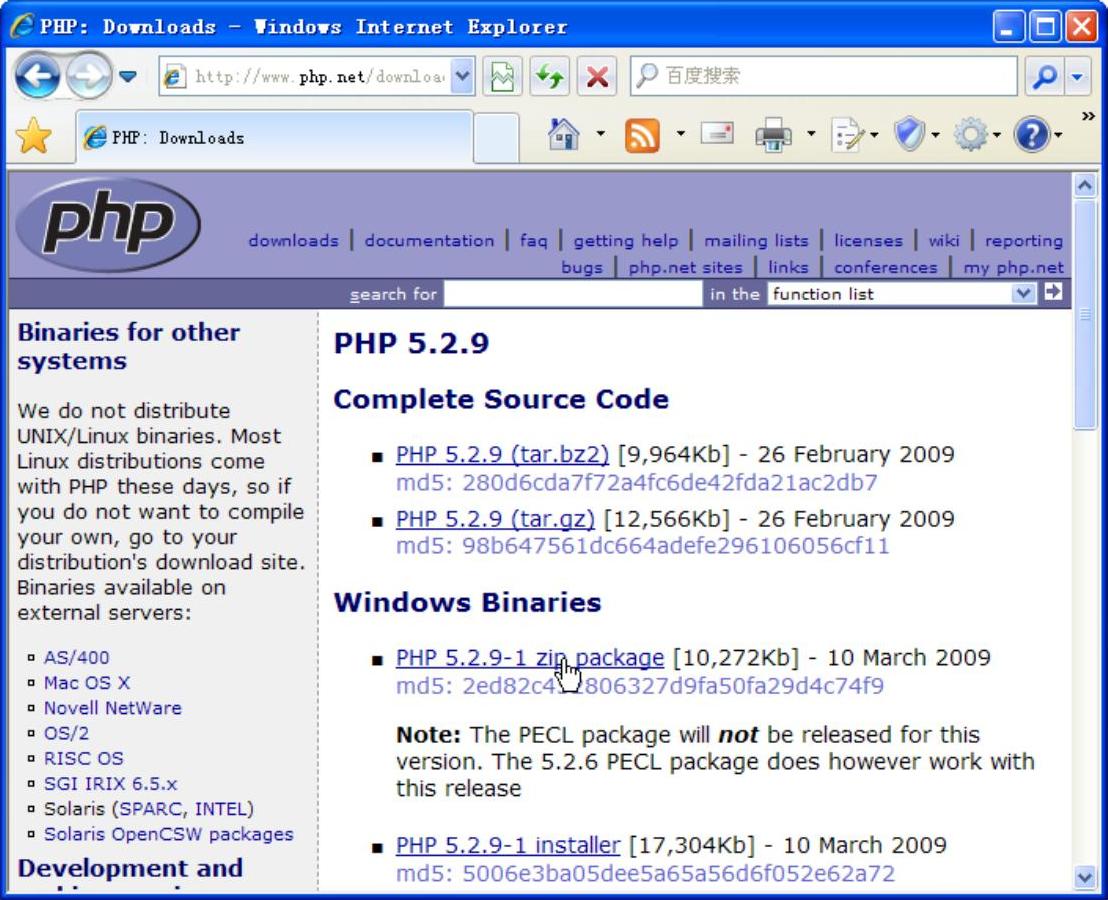
Task: Click the magnifier search button
Action: [x=1044, y=76]
